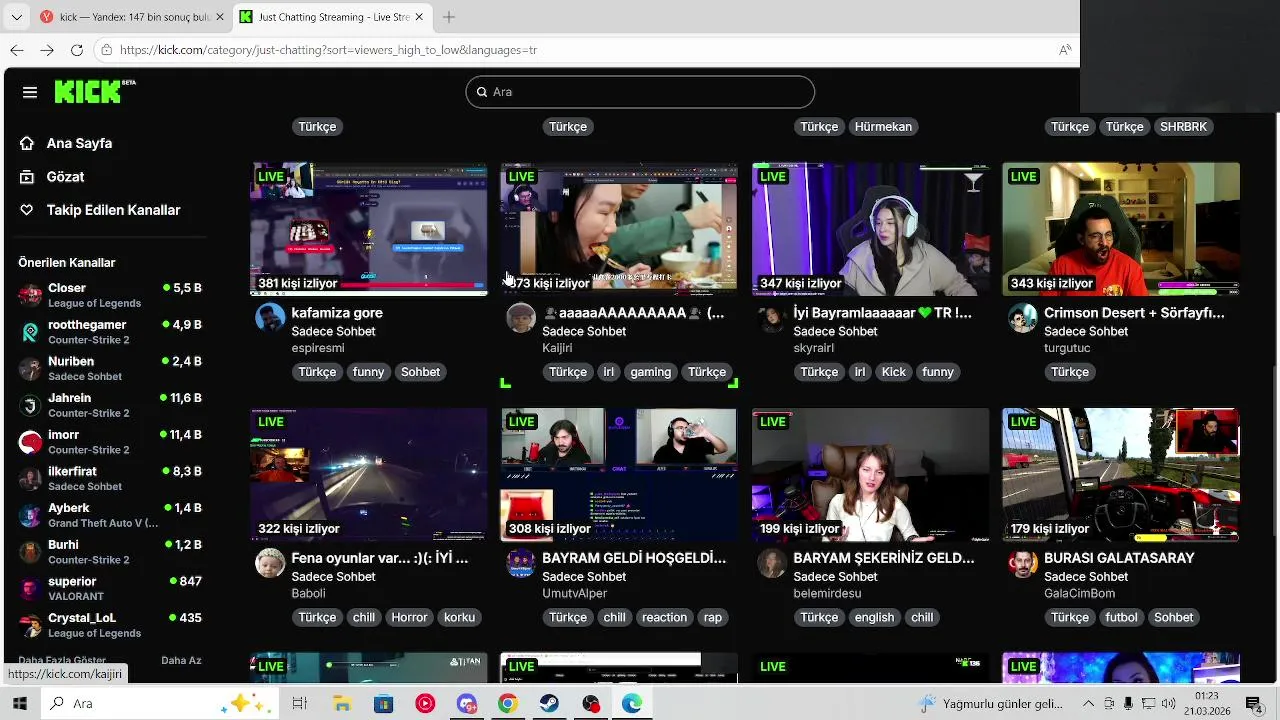1280x720 pixels.
Task: Open File Explorer from the taskbar
Action: pos(342,704)
